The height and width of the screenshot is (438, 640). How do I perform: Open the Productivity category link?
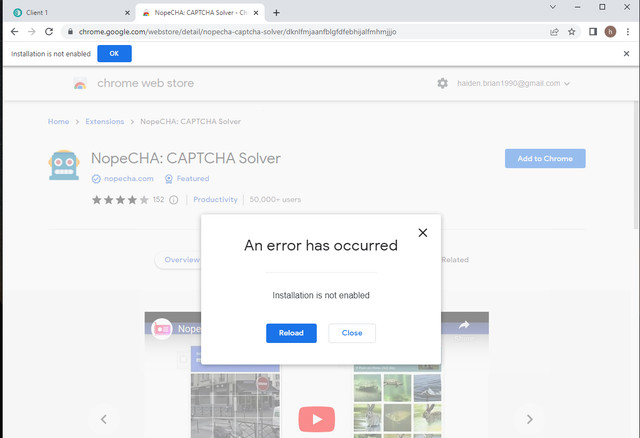pos(216,200)
